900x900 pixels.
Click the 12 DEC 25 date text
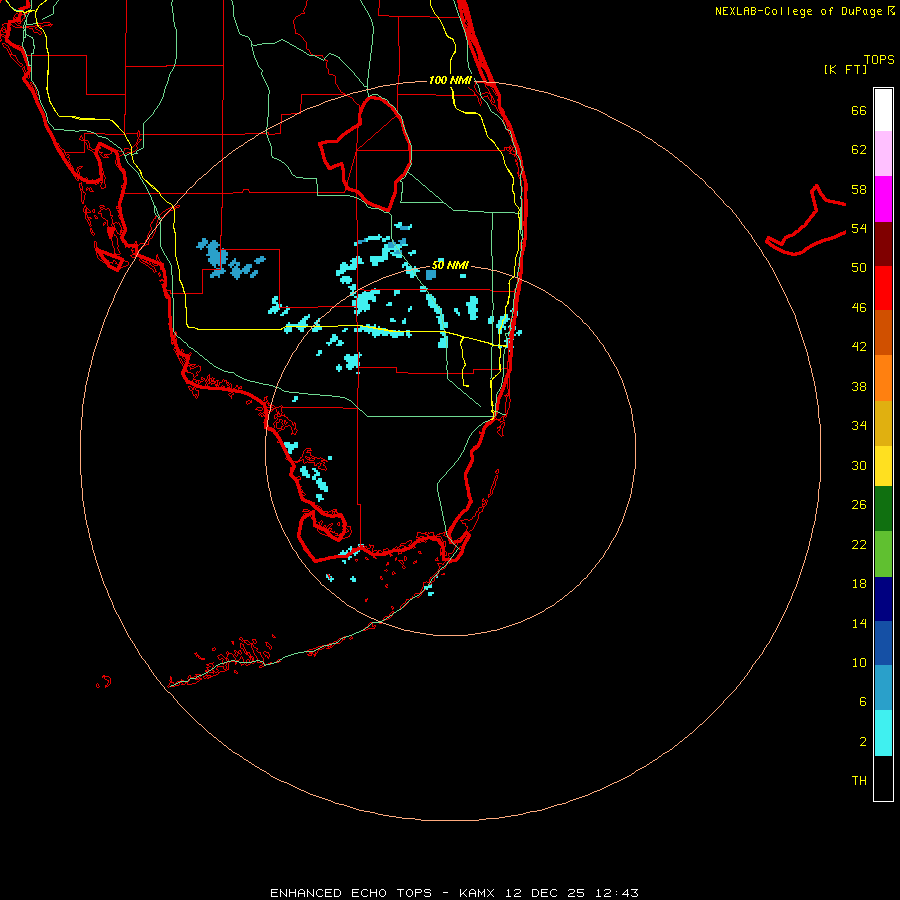pyautogui.click(x=545, y=893)
